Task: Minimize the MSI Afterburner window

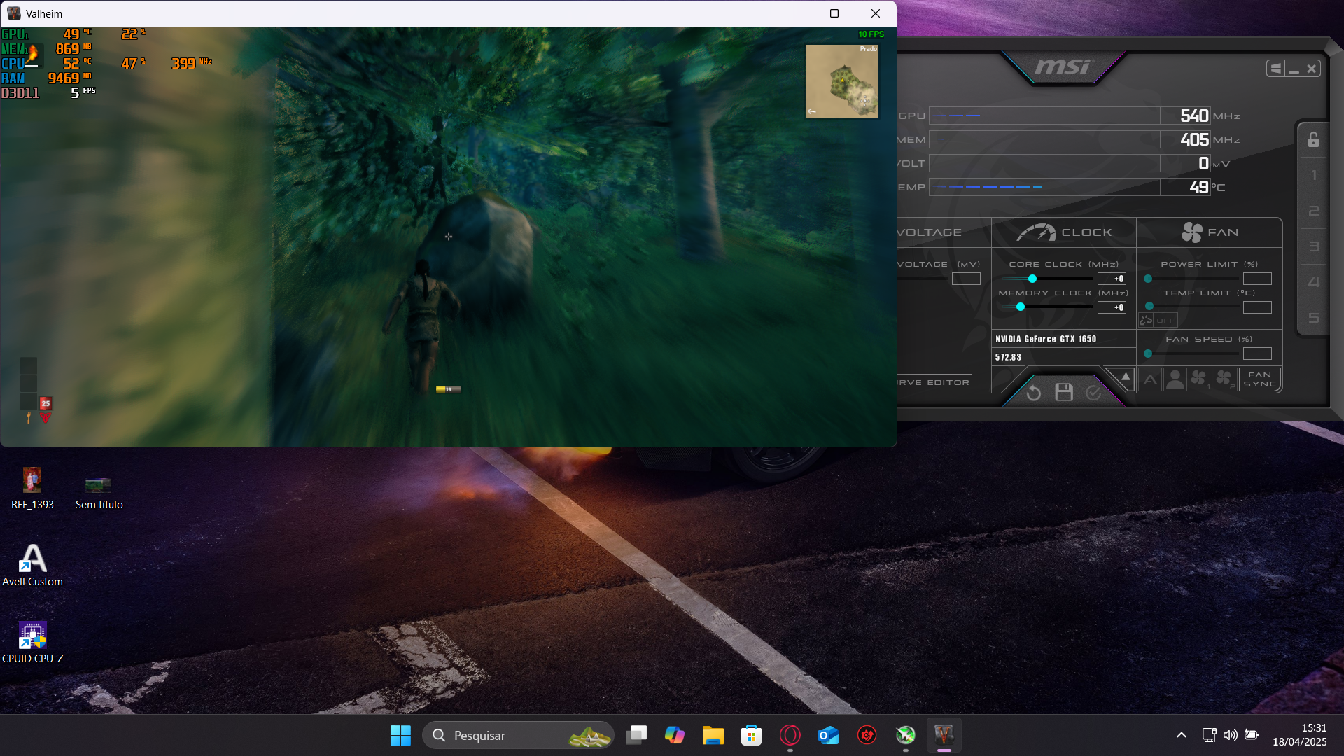Action: coord(1294,69)
